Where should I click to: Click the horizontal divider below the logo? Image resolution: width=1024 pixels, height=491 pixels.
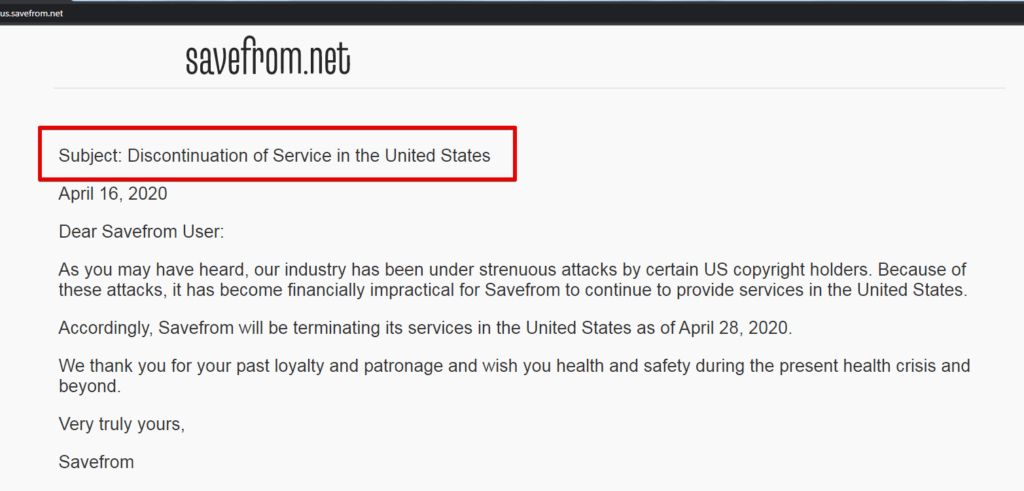coord(529,87)
